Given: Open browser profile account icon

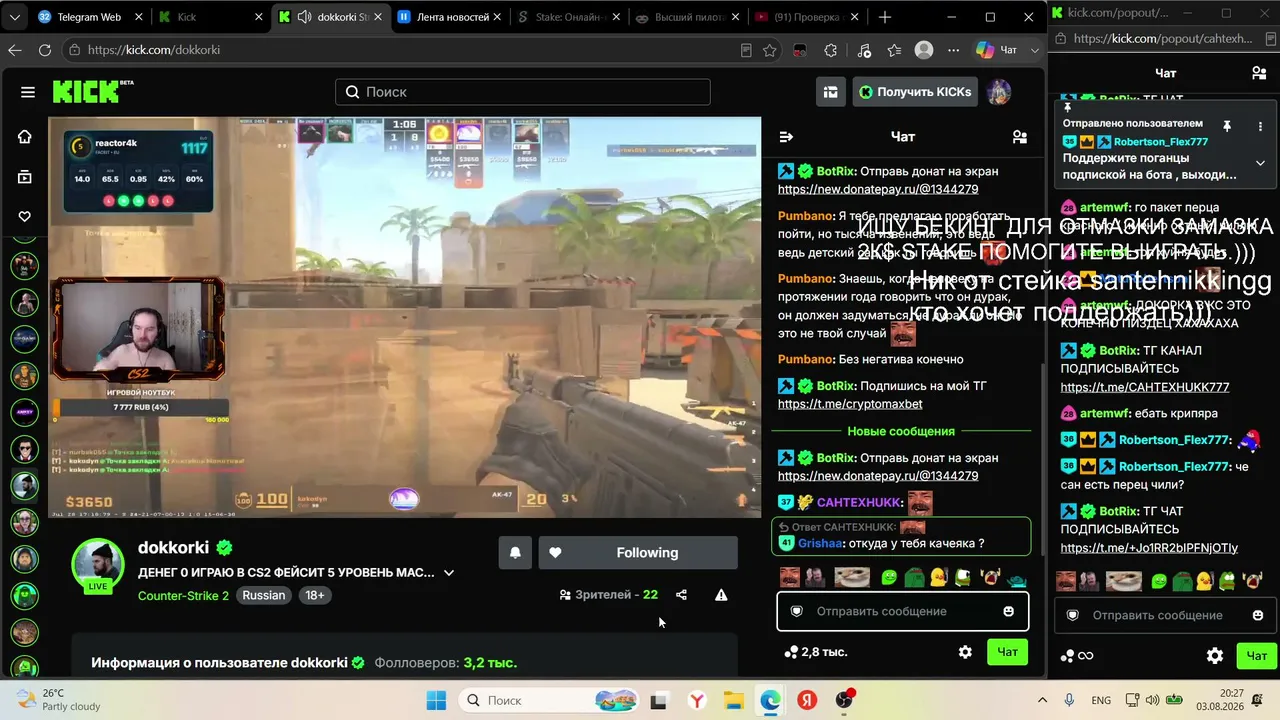Looking at the screenshot, I should (924, 50).
